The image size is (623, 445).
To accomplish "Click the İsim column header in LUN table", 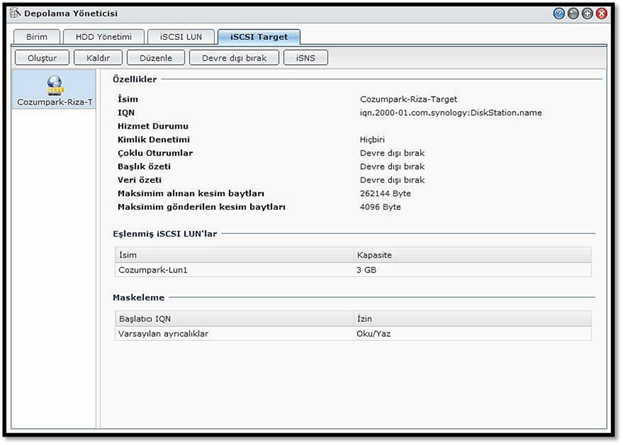I will 234,255.
